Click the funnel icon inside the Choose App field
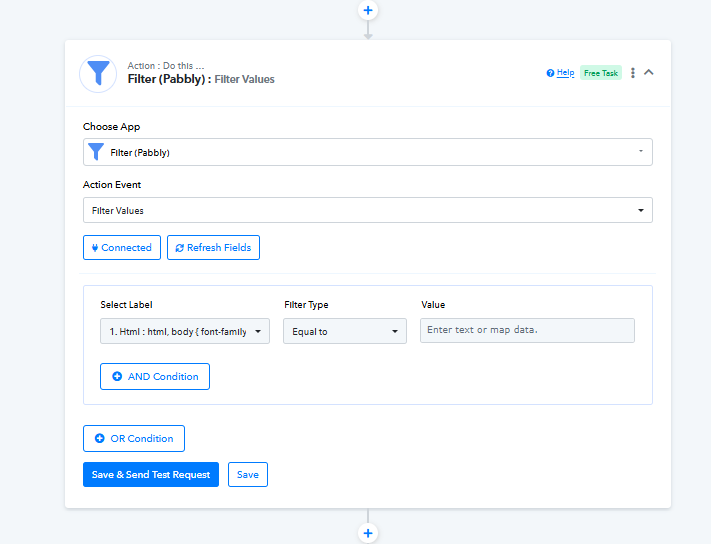The height and width of the screenshot is (544, 711). (96, 152)
